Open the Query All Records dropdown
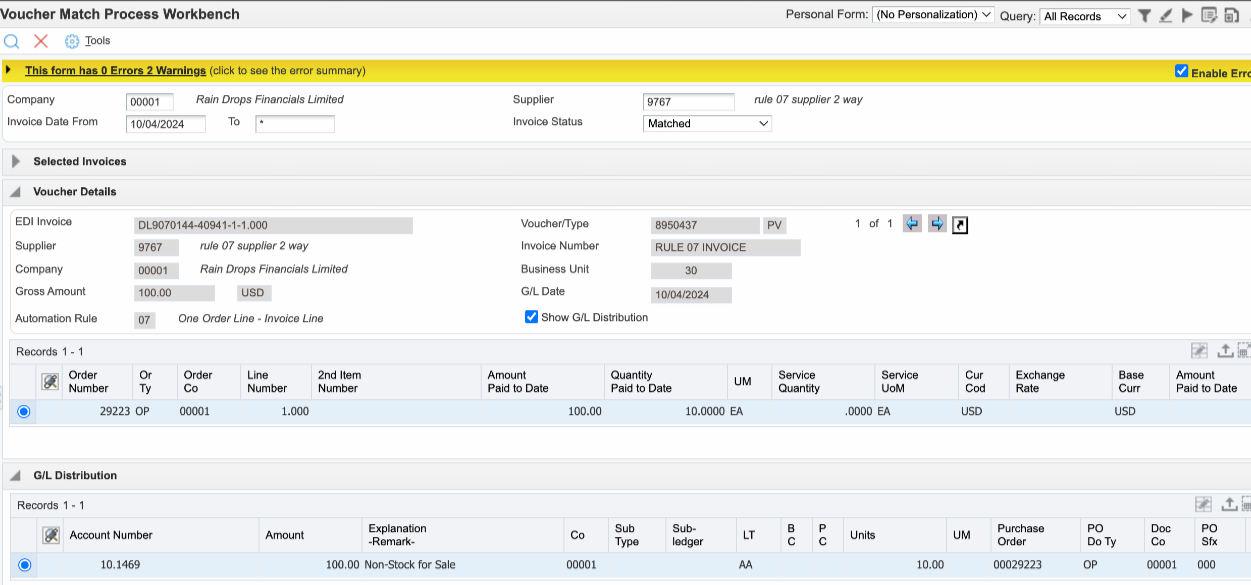The image size is (1251, 585). [1085, 16]
